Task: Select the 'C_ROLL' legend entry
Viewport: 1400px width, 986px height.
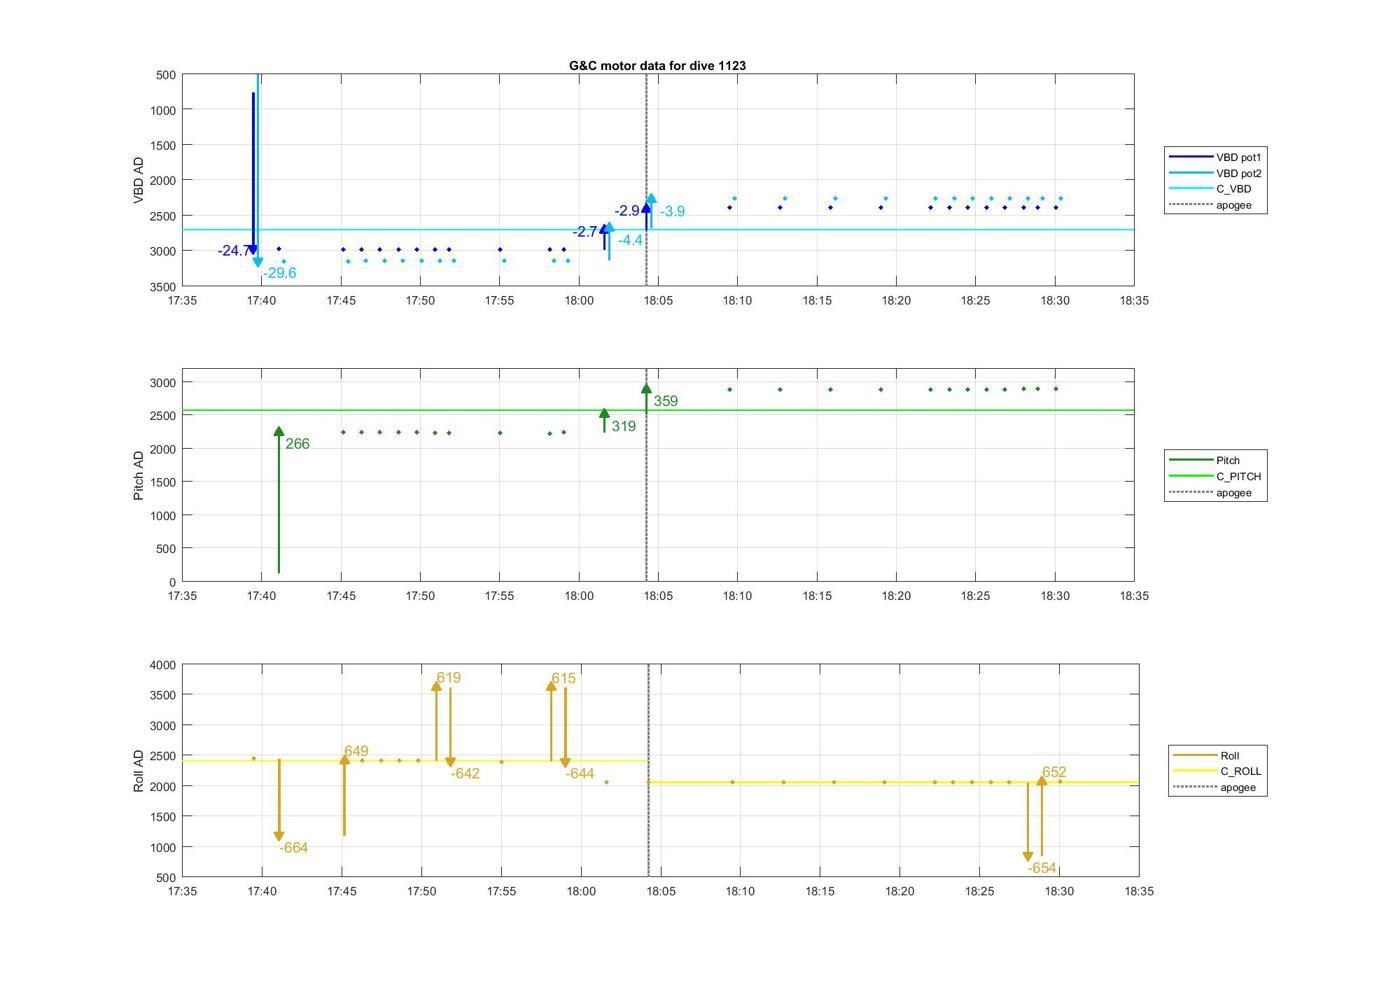Action: pos(1217,771)
